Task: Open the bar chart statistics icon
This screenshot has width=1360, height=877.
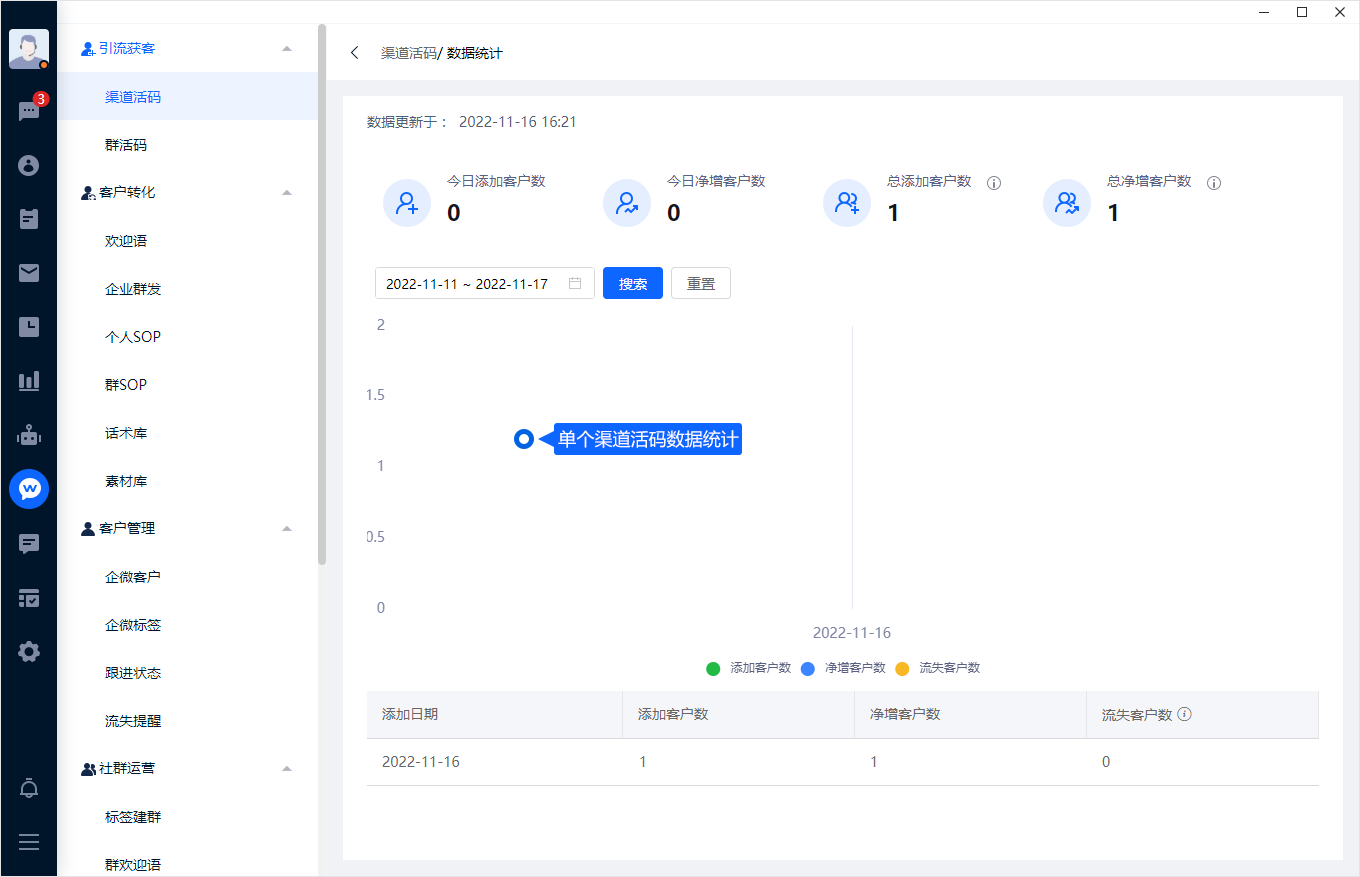Action: (29, 381)
